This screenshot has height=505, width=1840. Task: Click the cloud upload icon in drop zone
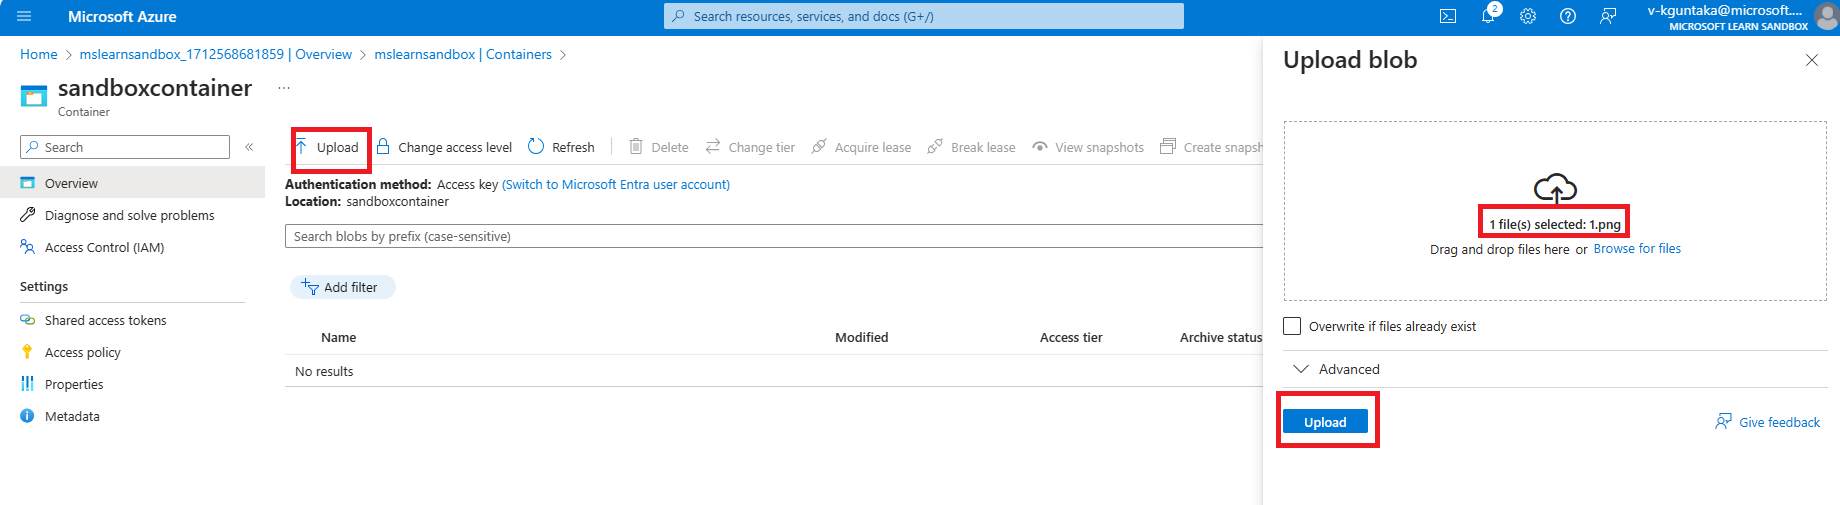click(x=1555, y=188)
